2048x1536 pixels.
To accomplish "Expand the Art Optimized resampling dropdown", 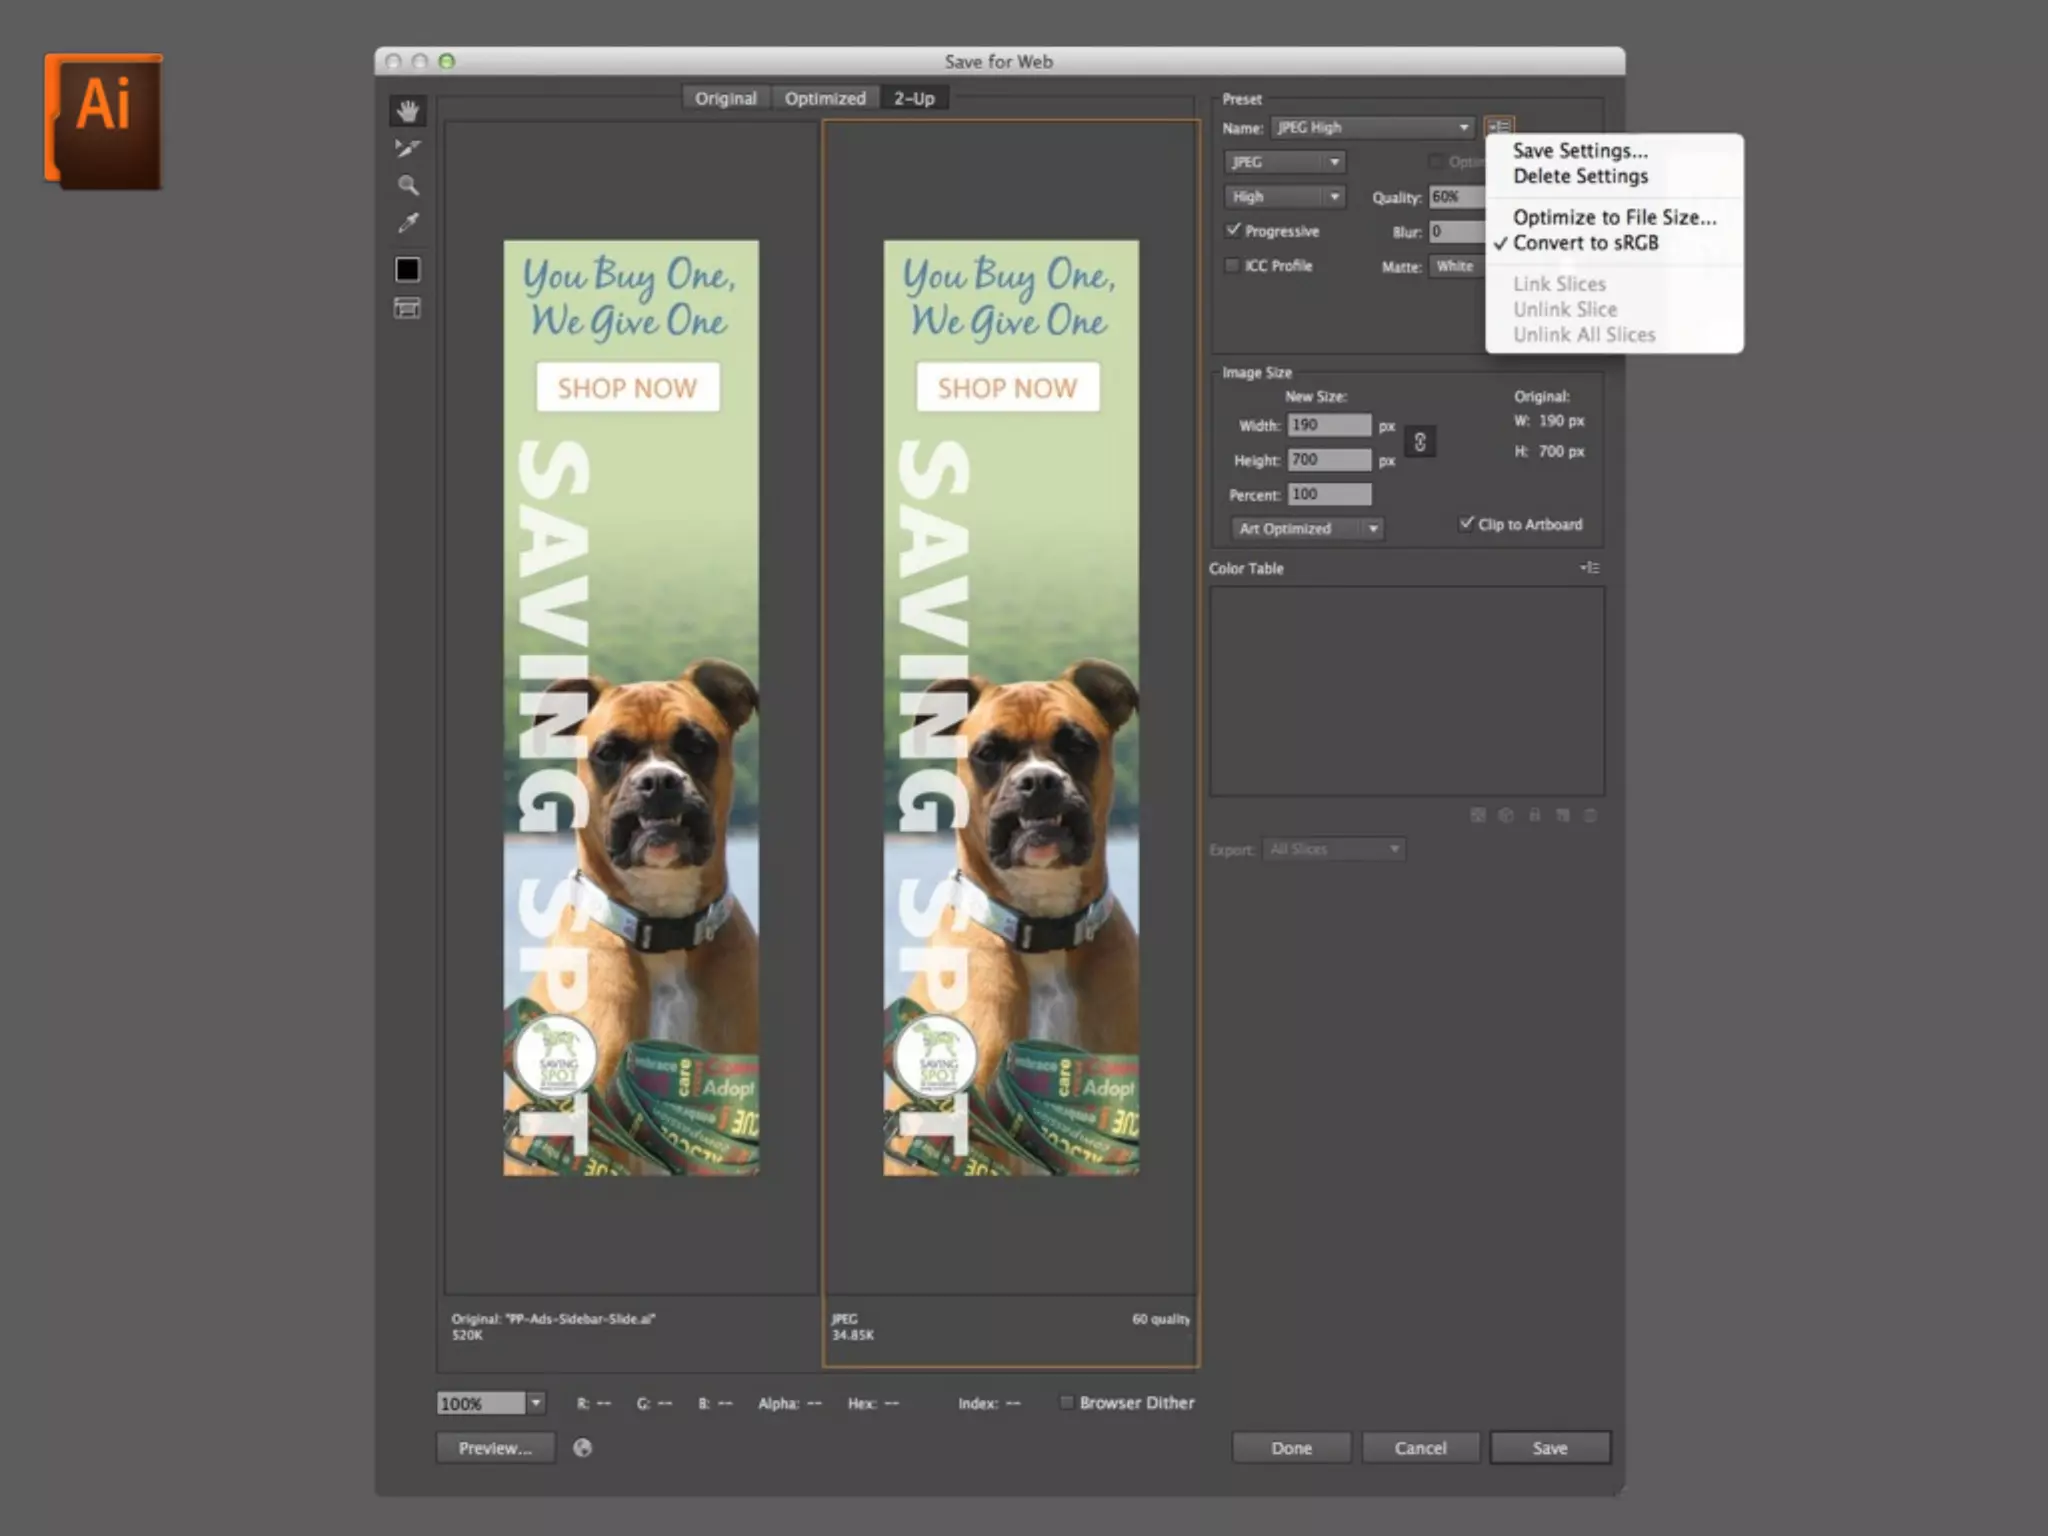I will pos(1307,528).
